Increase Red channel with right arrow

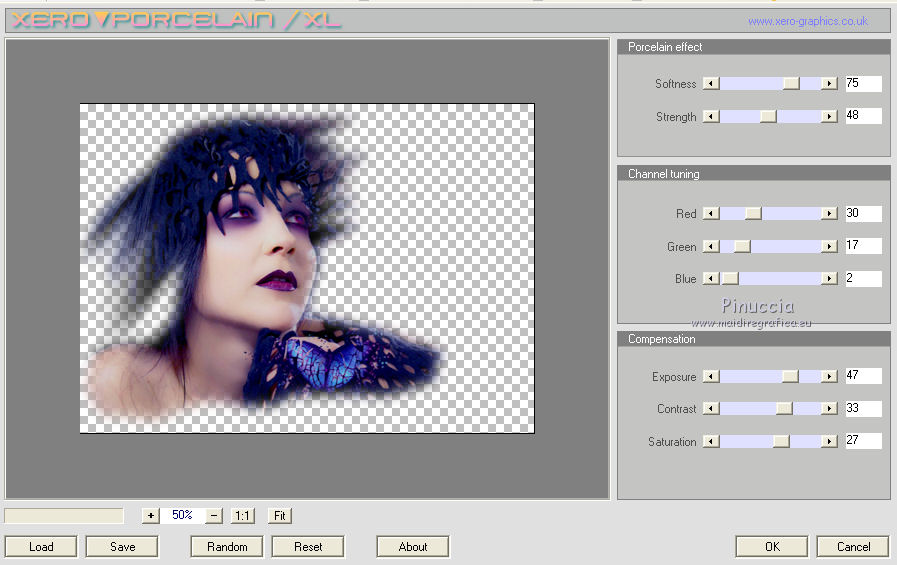coord(829,213)
